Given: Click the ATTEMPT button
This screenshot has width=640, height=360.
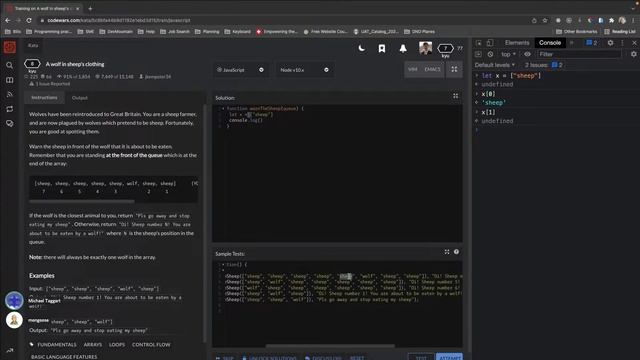Looking at the screenshot, I should click(449, 357).
